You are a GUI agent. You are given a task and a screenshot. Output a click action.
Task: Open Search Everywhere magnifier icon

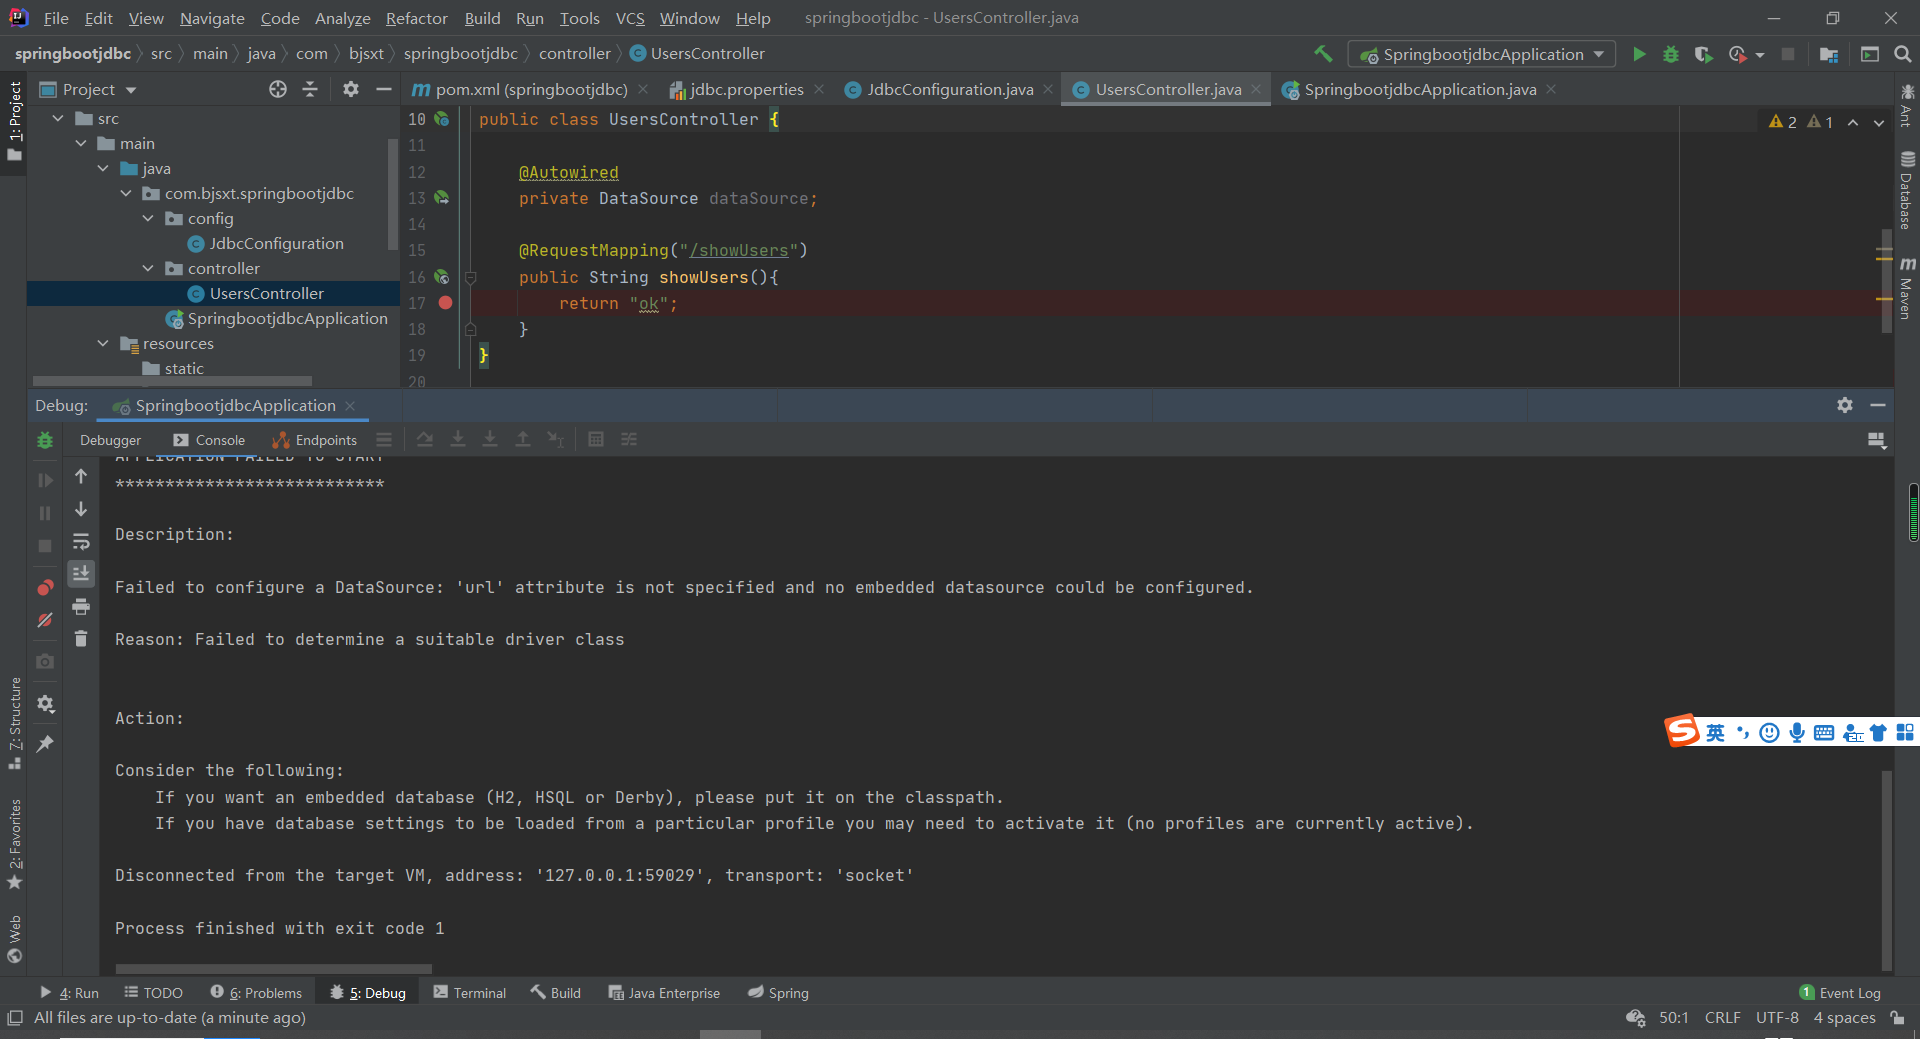click(x=1903, y=54)
